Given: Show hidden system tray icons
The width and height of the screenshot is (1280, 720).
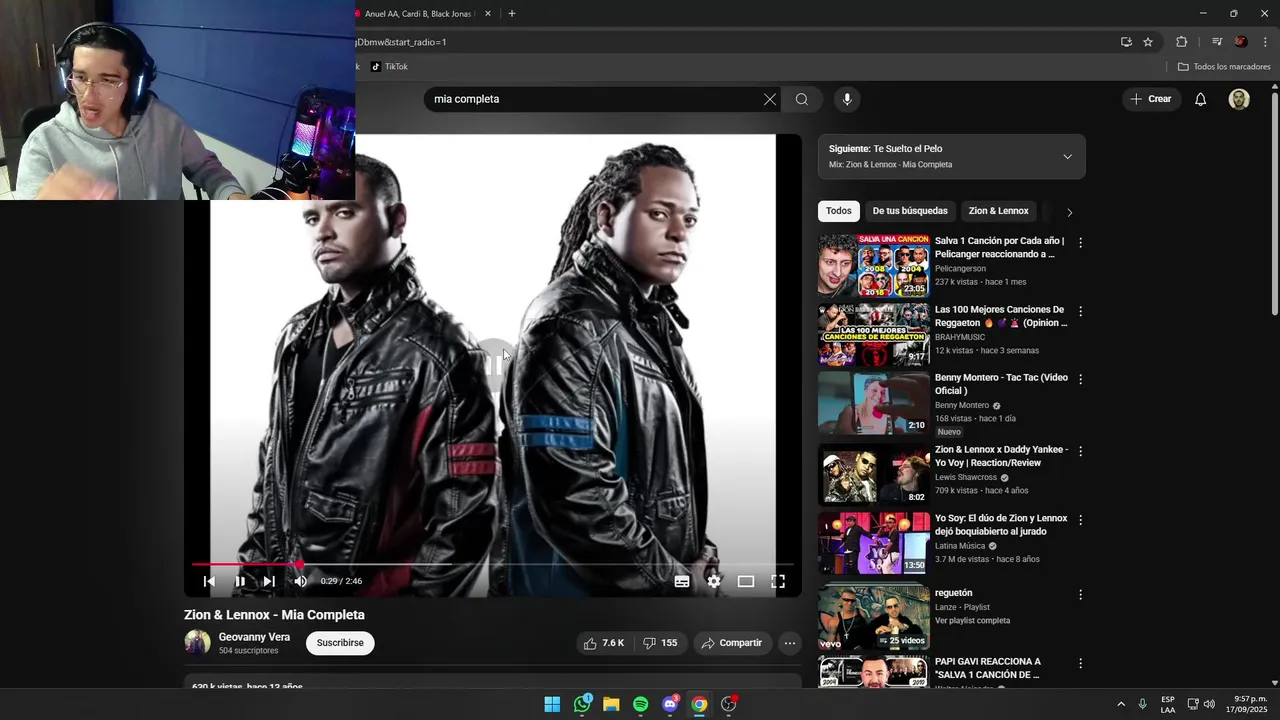Looking at the screenshot, I should tap(1120, 704).
